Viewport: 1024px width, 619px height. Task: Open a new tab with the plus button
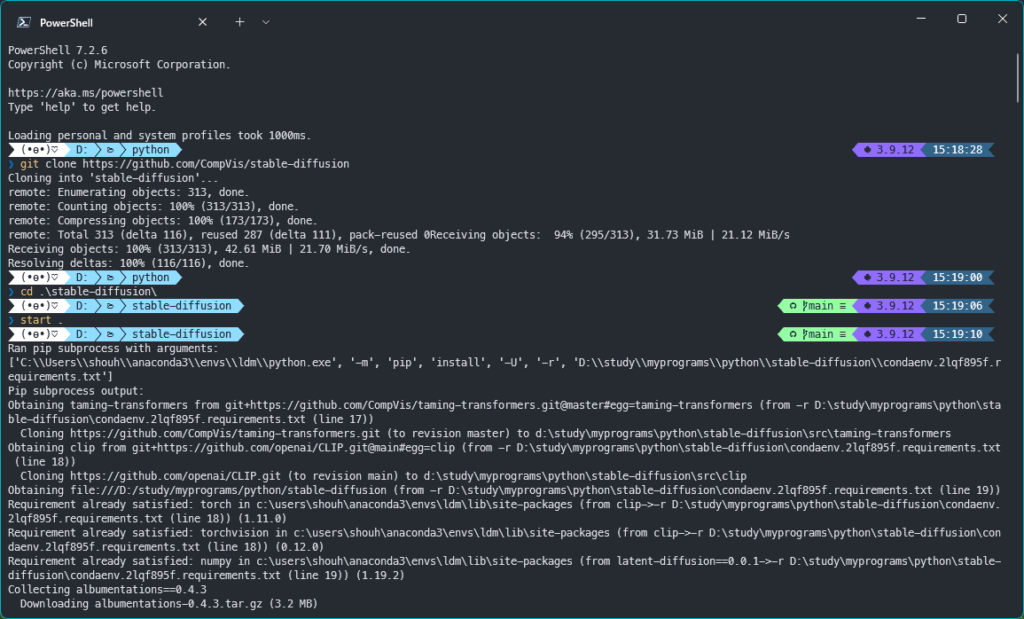click(240, 22)
